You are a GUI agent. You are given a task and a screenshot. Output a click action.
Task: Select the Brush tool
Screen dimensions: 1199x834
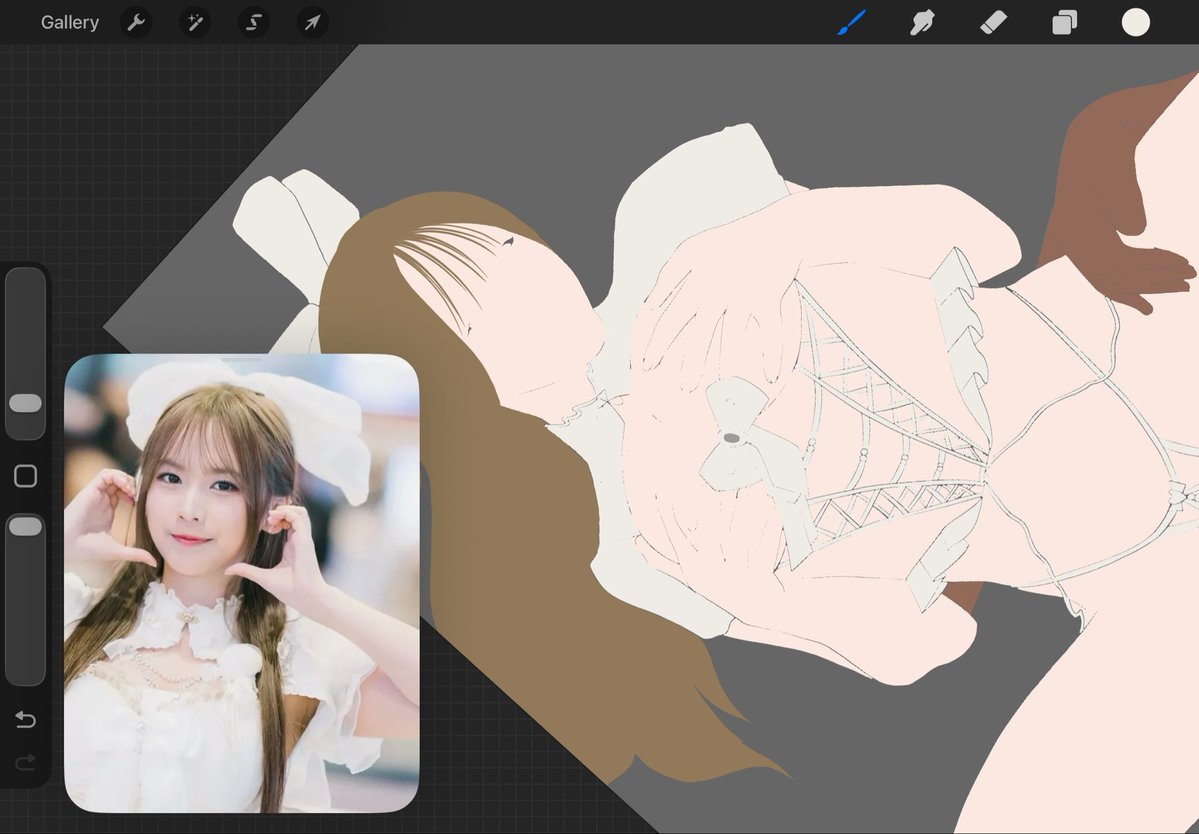852,22
